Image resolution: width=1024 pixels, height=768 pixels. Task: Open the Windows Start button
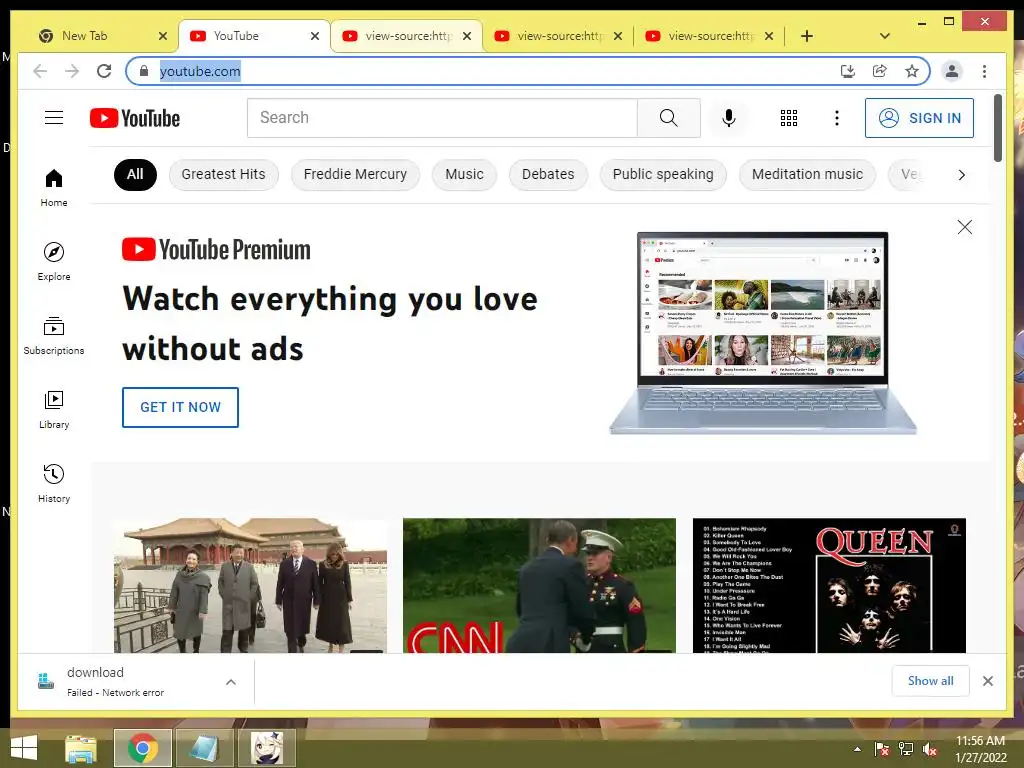click(24, 748)
